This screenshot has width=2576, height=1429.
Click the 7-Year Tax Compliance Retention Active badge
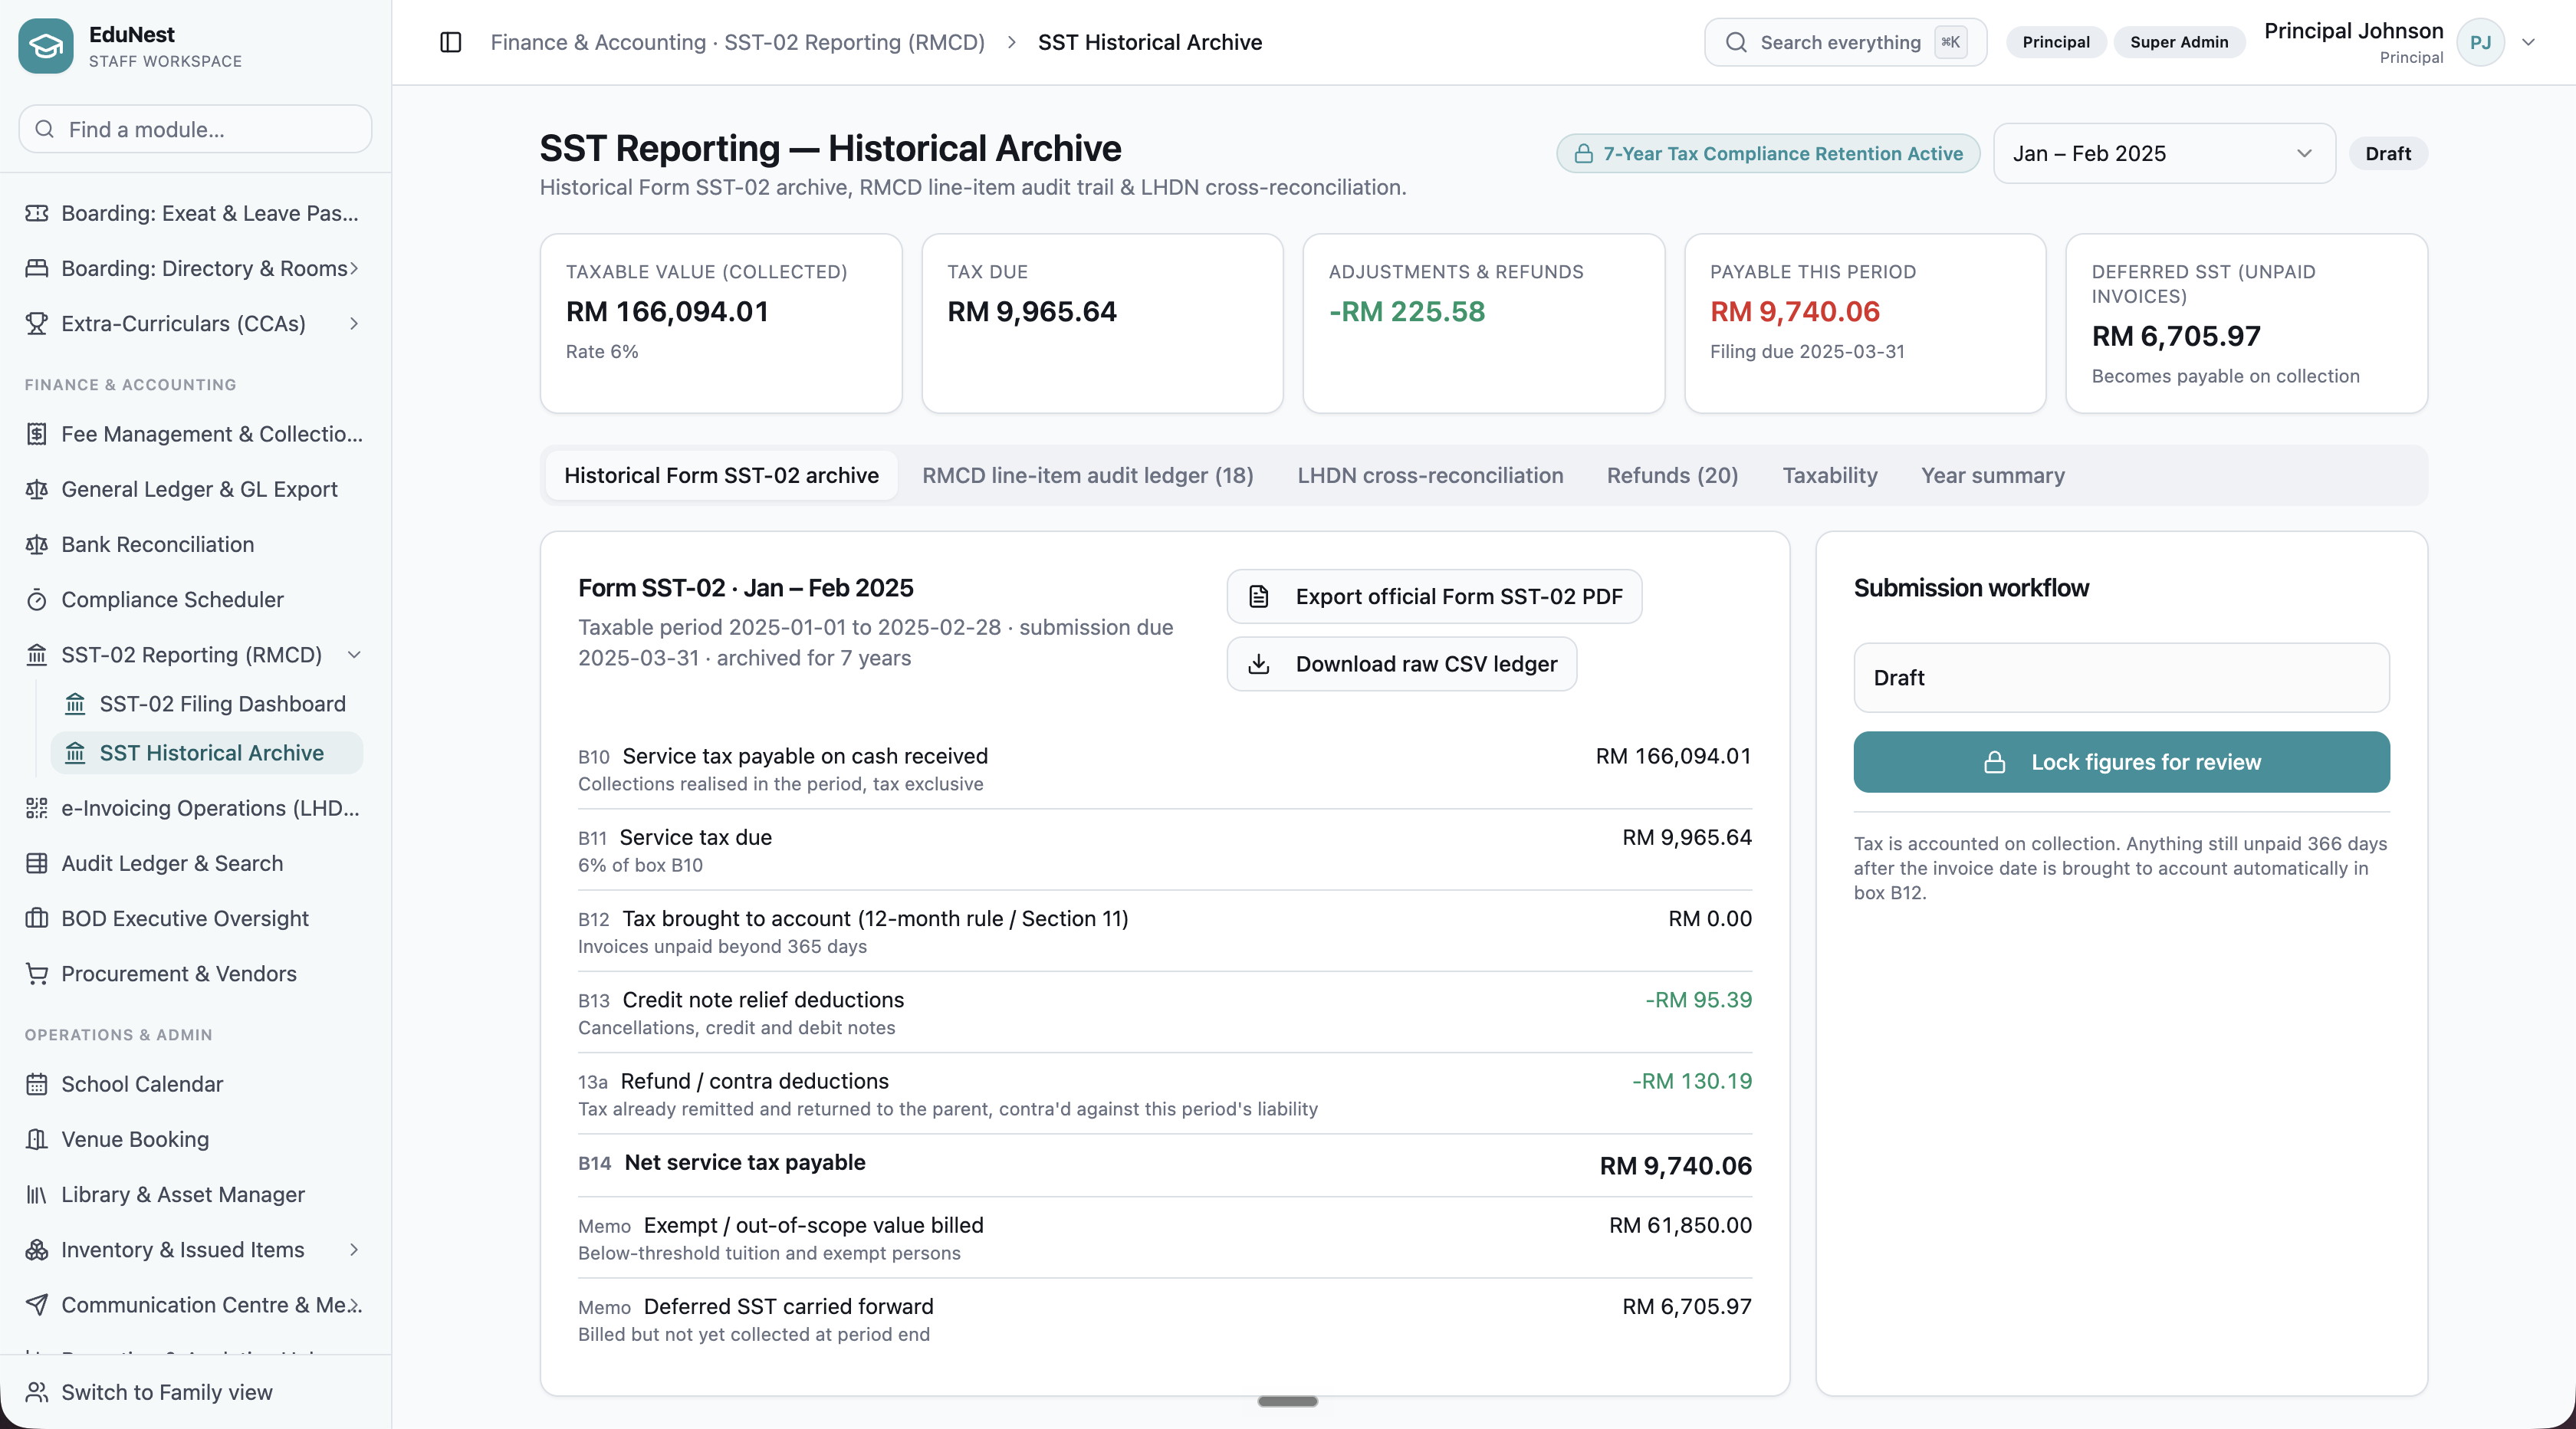(x=1767, y=154)
